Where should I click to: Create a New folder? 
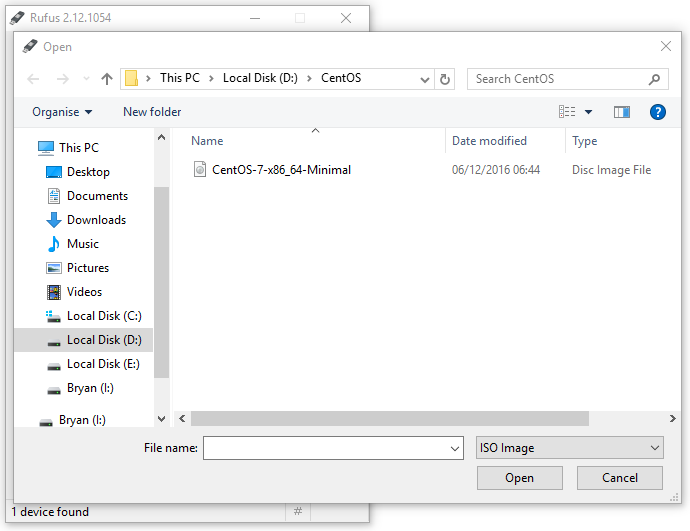click(152, 112)
